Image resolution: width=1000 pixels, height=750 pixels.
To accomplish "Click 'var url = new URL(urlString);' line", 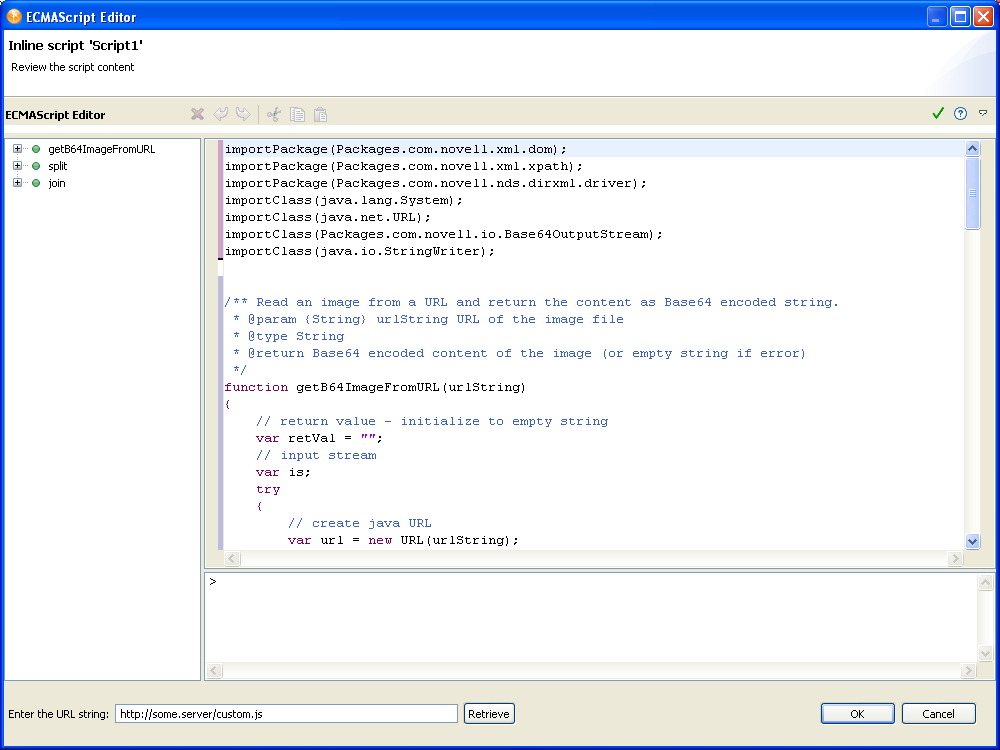I will [x=403, y=540].
